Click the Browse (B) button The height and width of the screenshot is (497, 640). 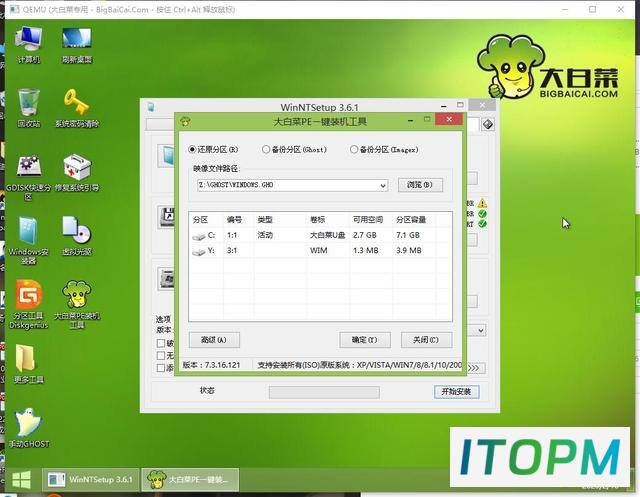(x=420, y=185)
